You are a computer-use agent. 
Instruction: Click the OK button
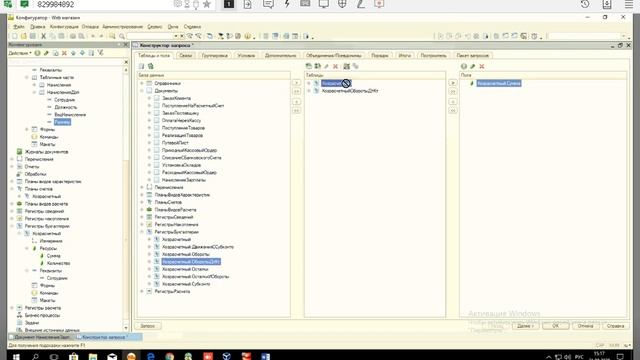556,326
